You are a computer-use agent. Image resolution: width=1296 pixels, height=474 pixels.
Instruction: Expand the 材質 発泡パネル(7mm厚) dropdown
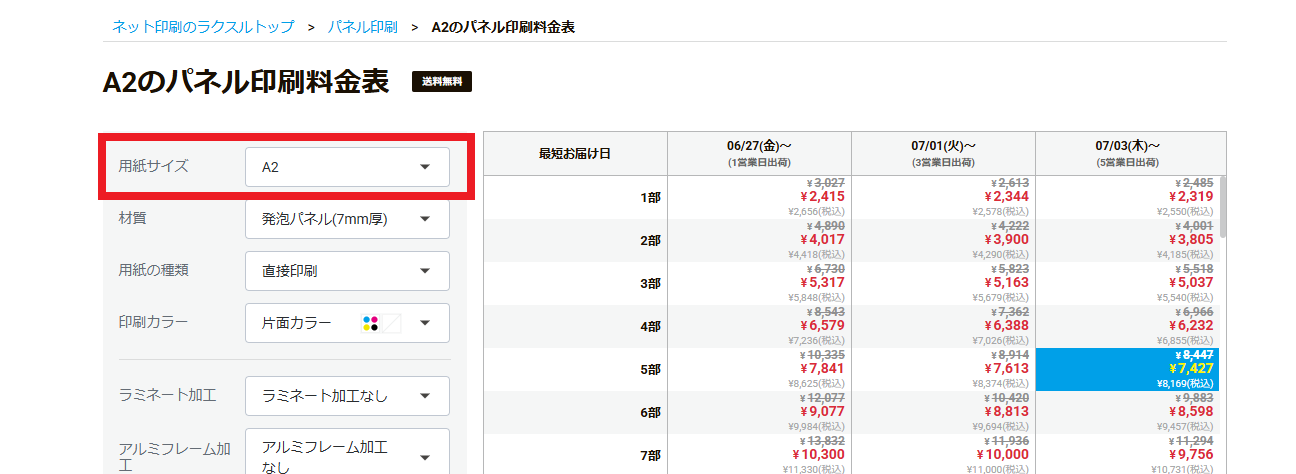tap(347, 219)
